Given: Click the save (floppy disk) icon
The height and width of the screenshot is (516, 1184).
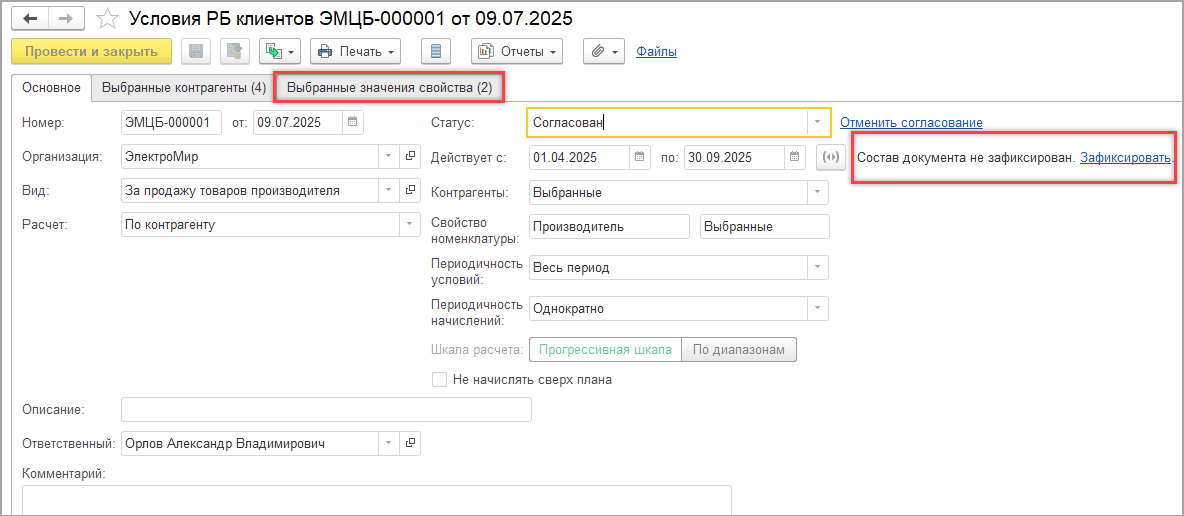Looking at the screenshot, I should [195, 51].
